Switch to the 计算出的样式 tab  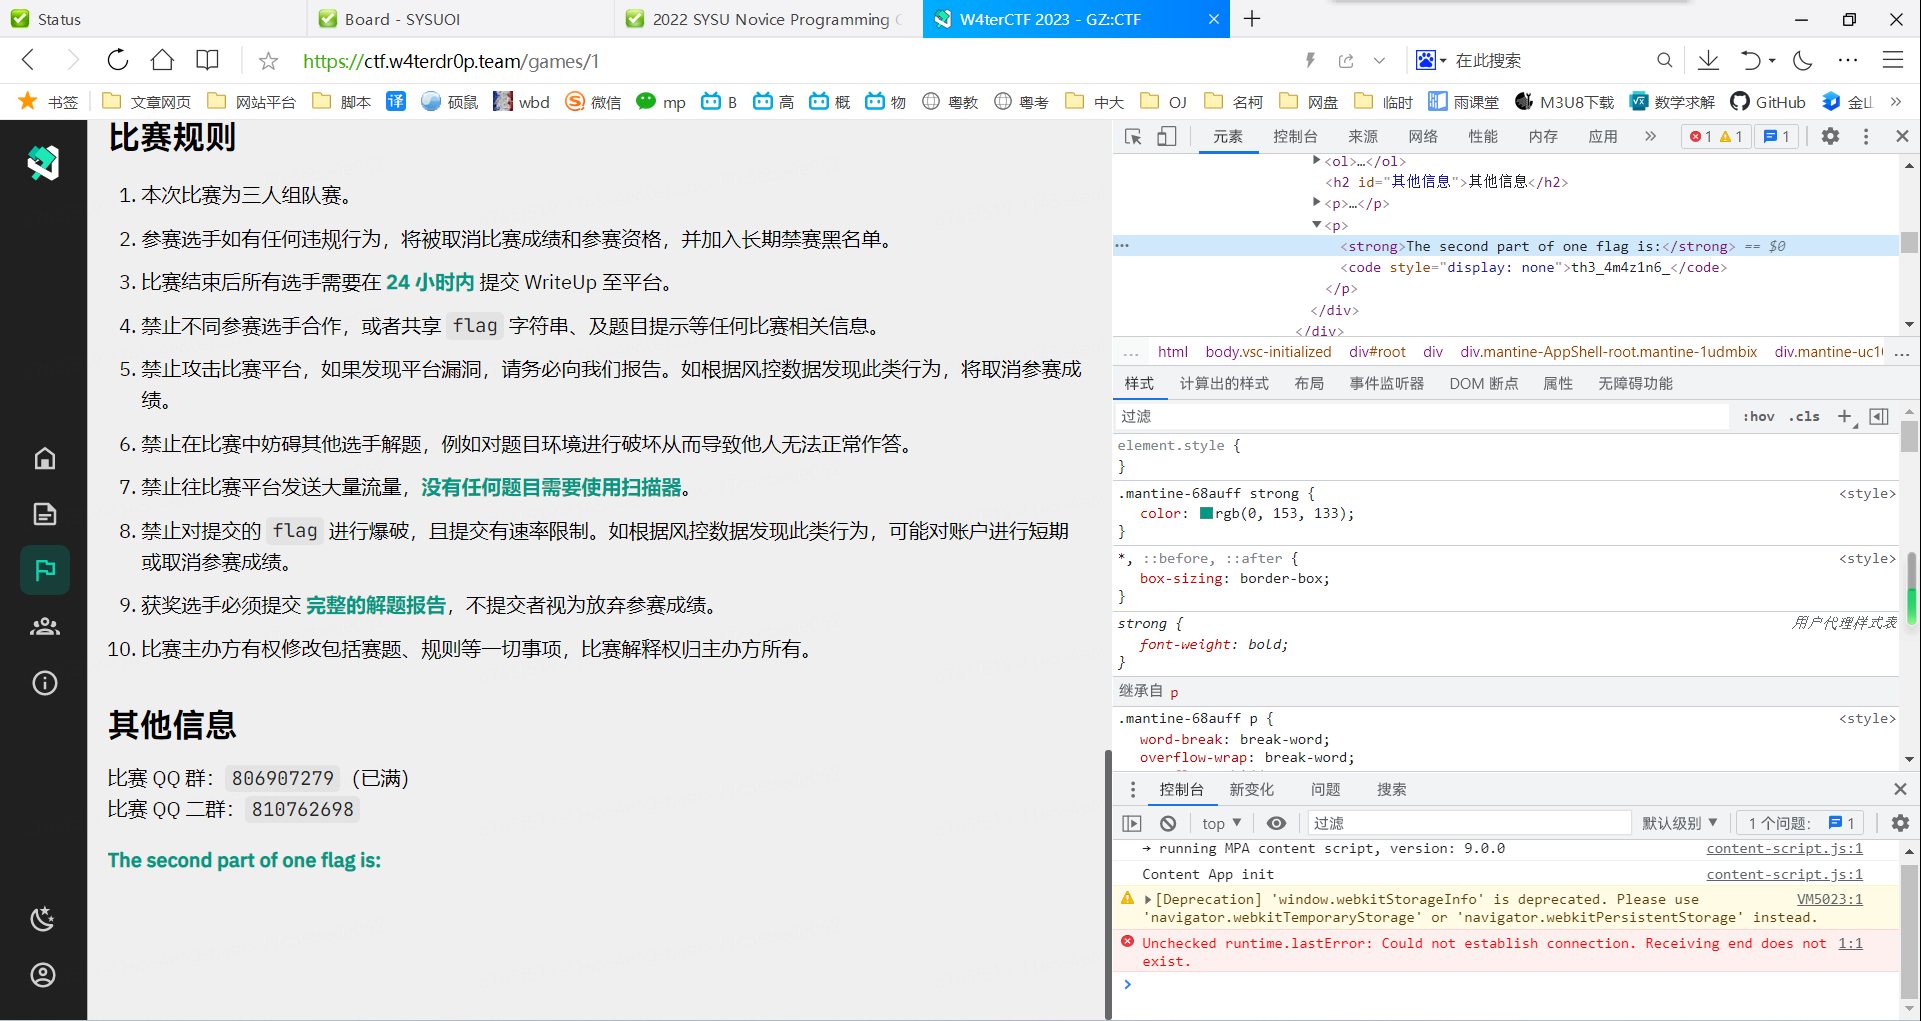[x=1223, y=384]
